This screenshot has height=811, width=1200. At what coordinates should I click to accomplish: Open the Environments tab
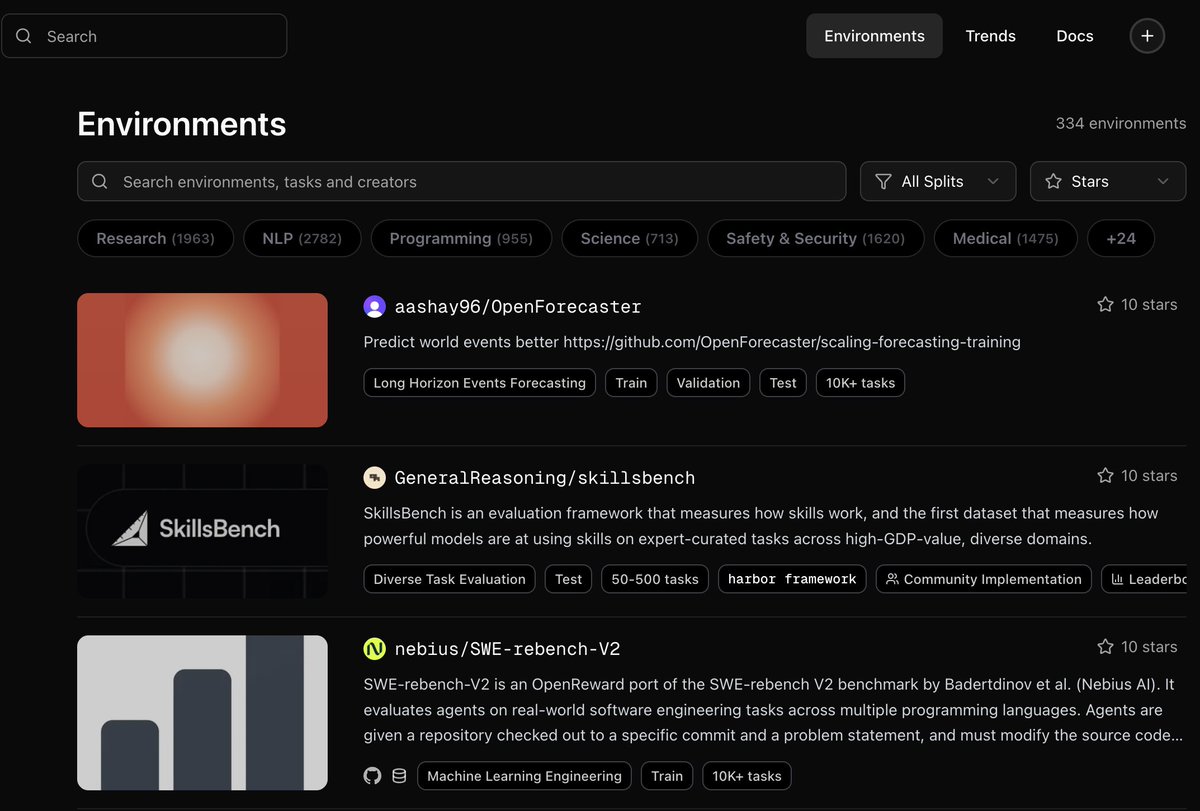(874, 36)
